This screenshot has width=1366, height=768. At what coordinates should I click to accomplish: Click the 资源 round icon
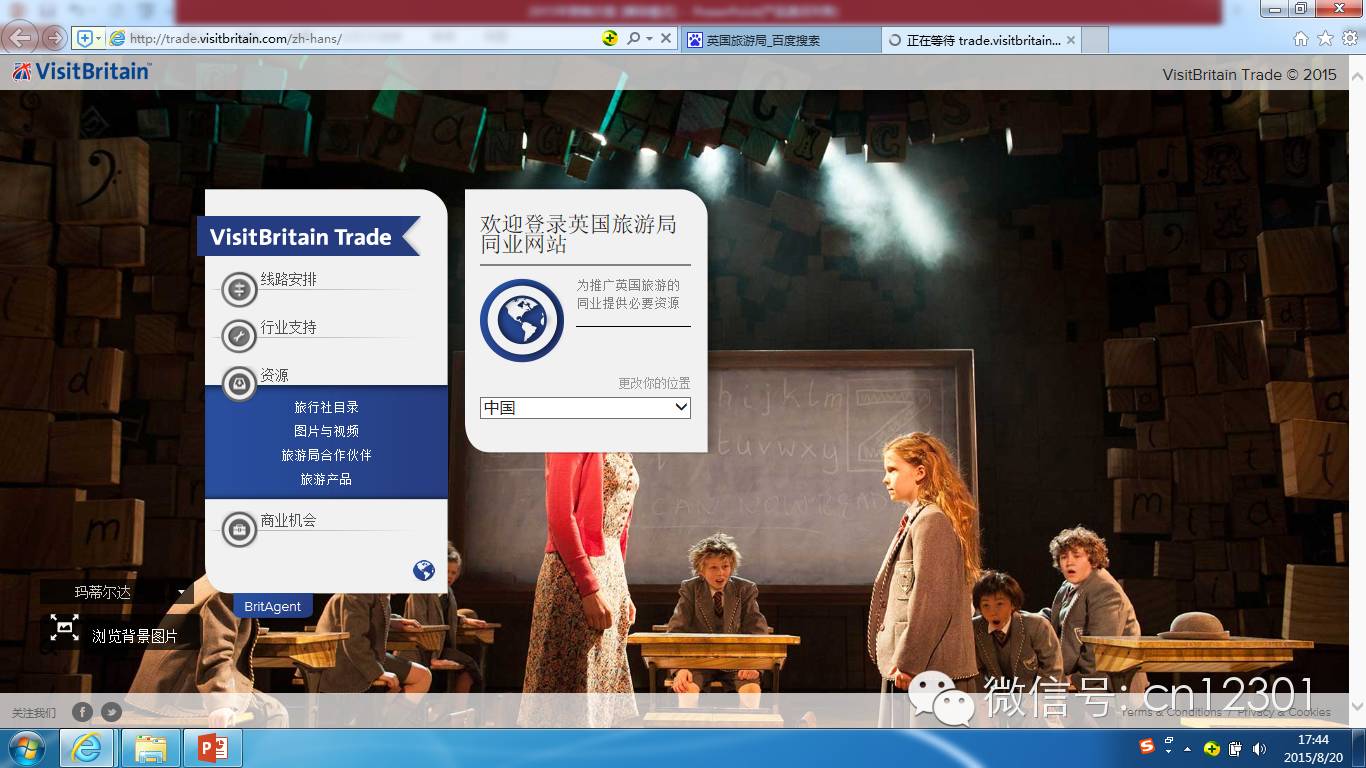click(239, 384)
